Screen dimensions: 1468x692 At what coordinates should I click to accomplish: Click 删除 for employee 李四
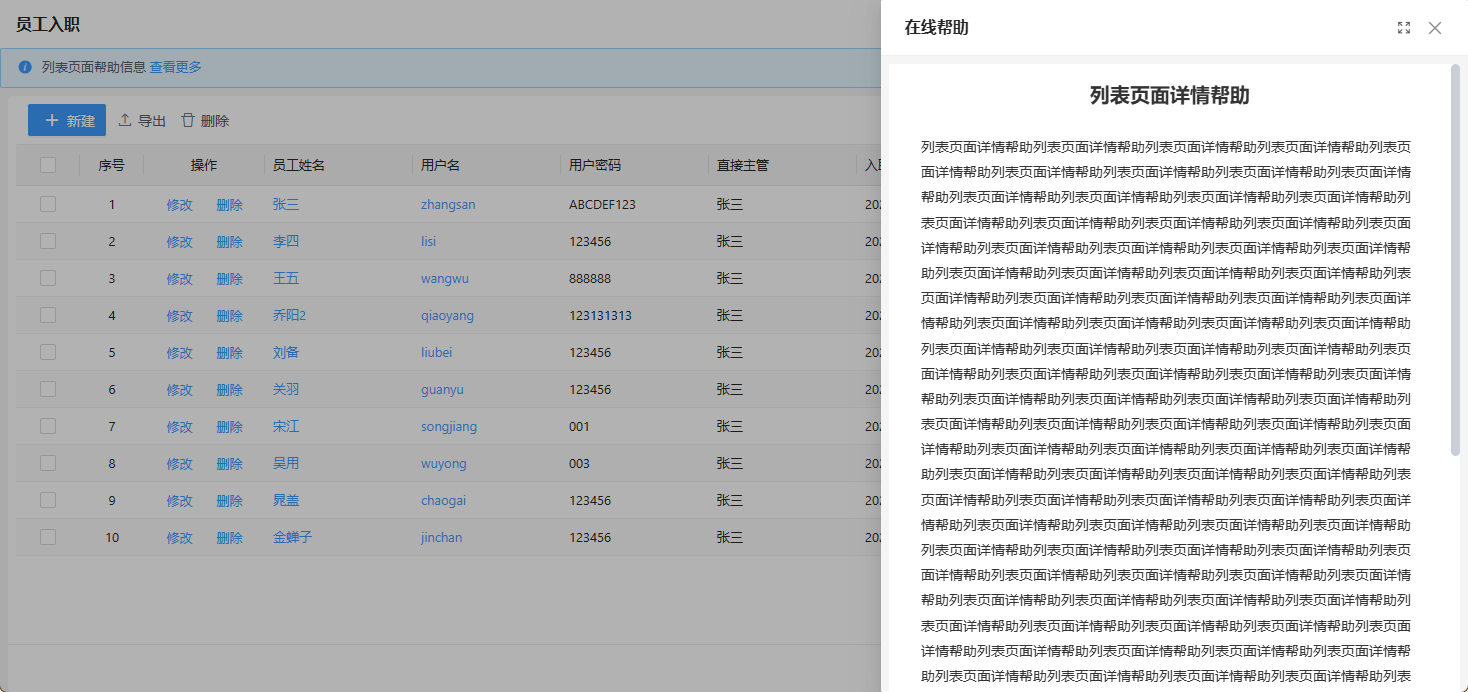[229, 242]
